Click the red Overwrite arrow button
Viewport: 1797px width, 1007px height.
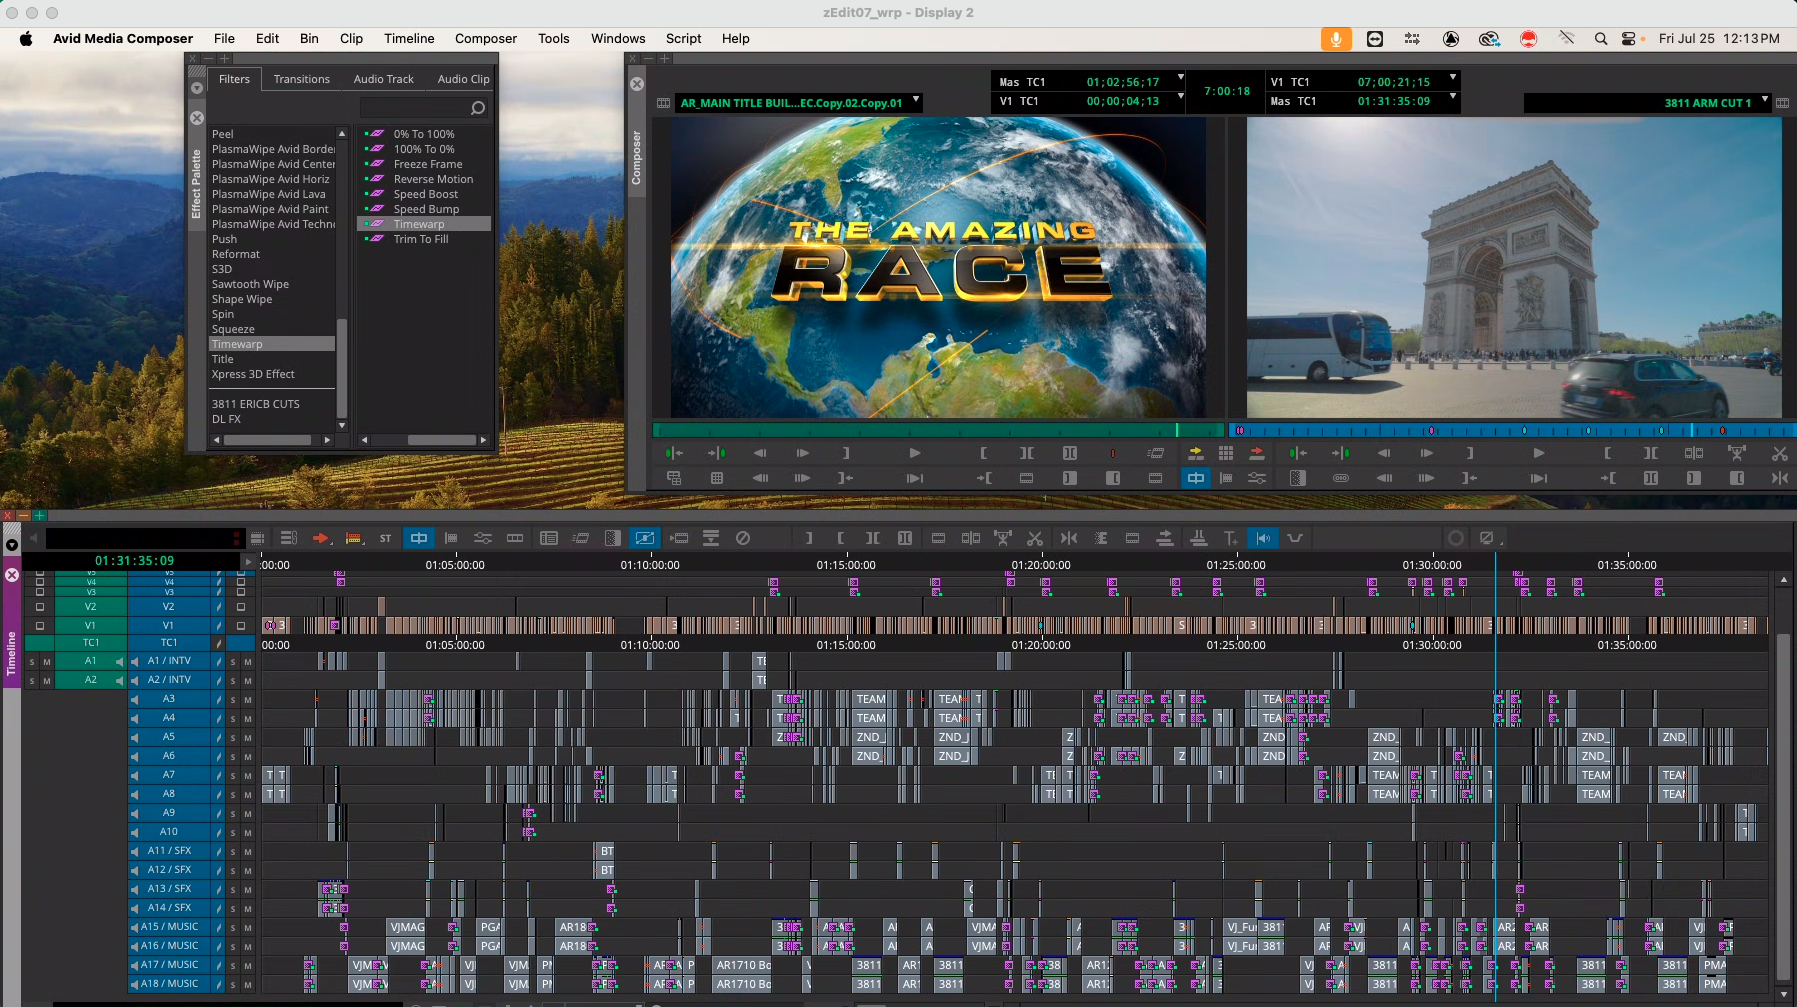coord(1257,453)
